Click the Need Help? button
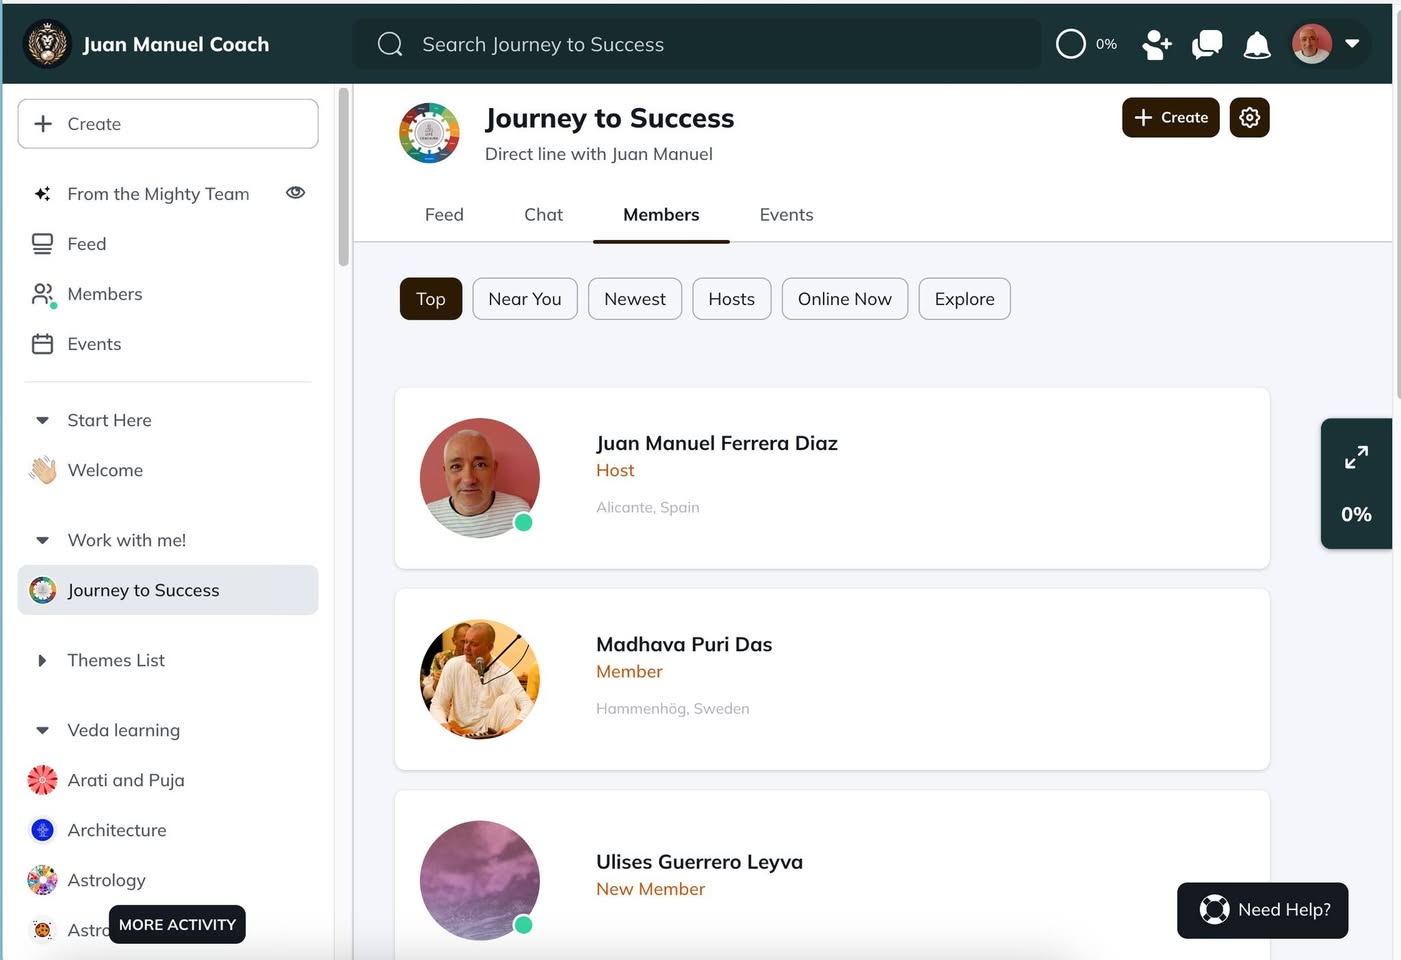Viewport: 1401px width, 960px height. coord(1262,910)
